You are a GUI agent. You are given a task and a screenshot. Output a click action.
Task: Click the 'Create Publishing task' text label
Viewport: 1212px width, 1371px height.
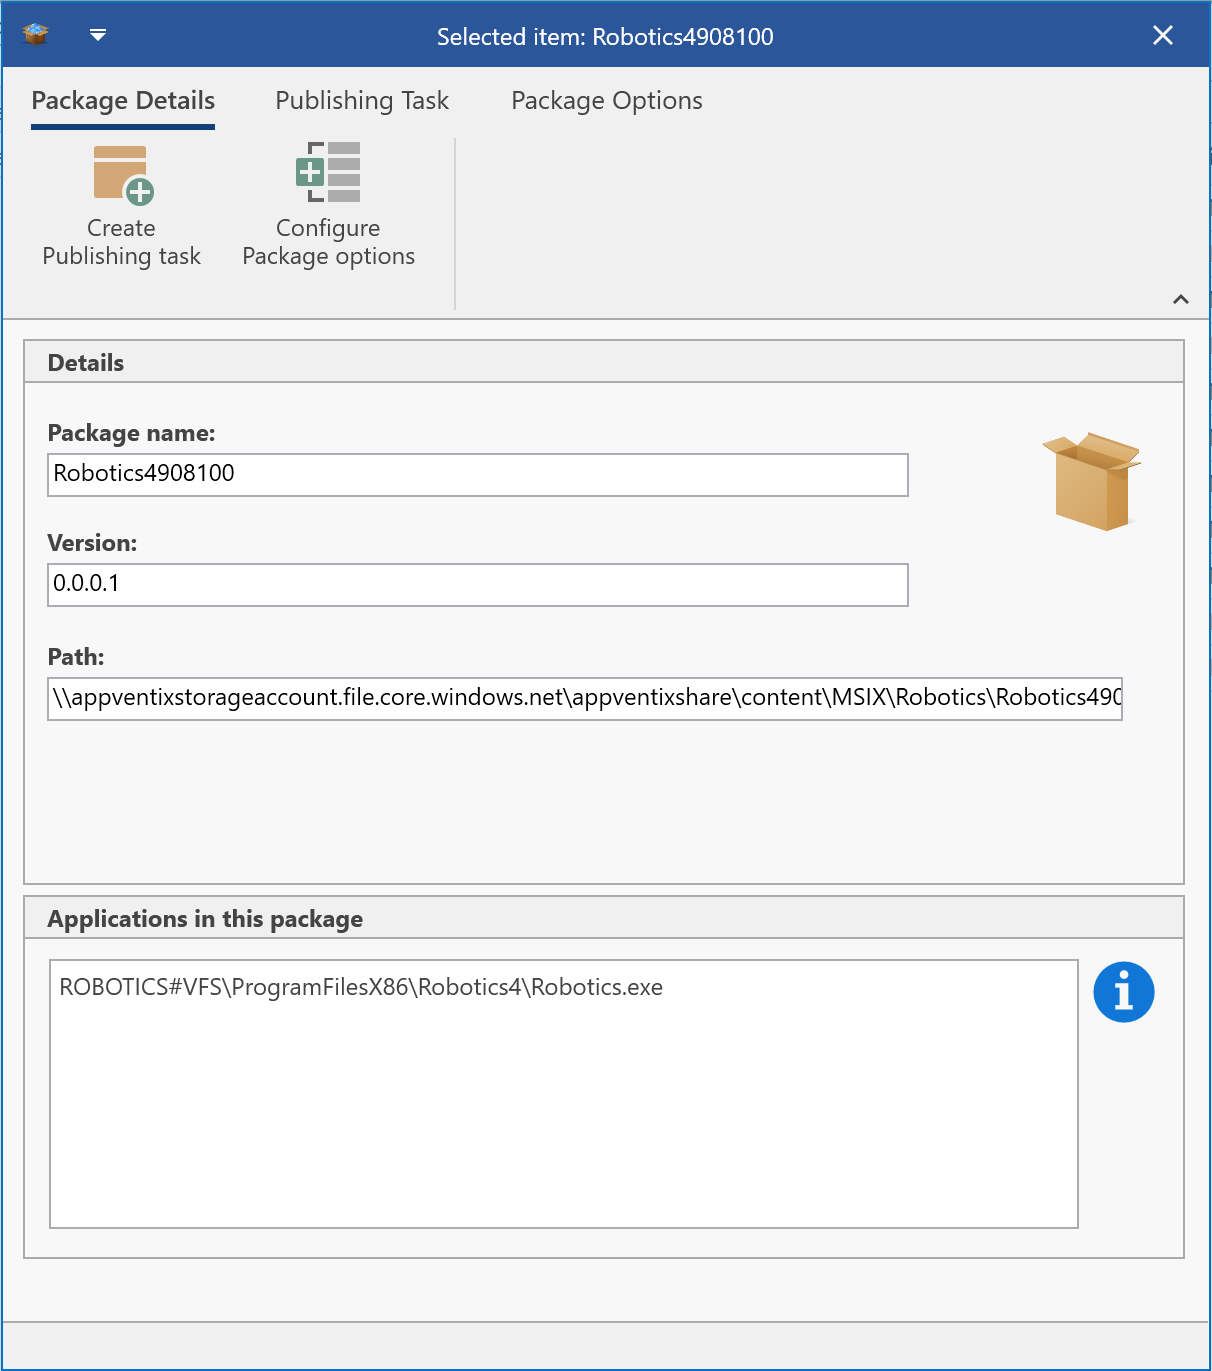point(122,243)
